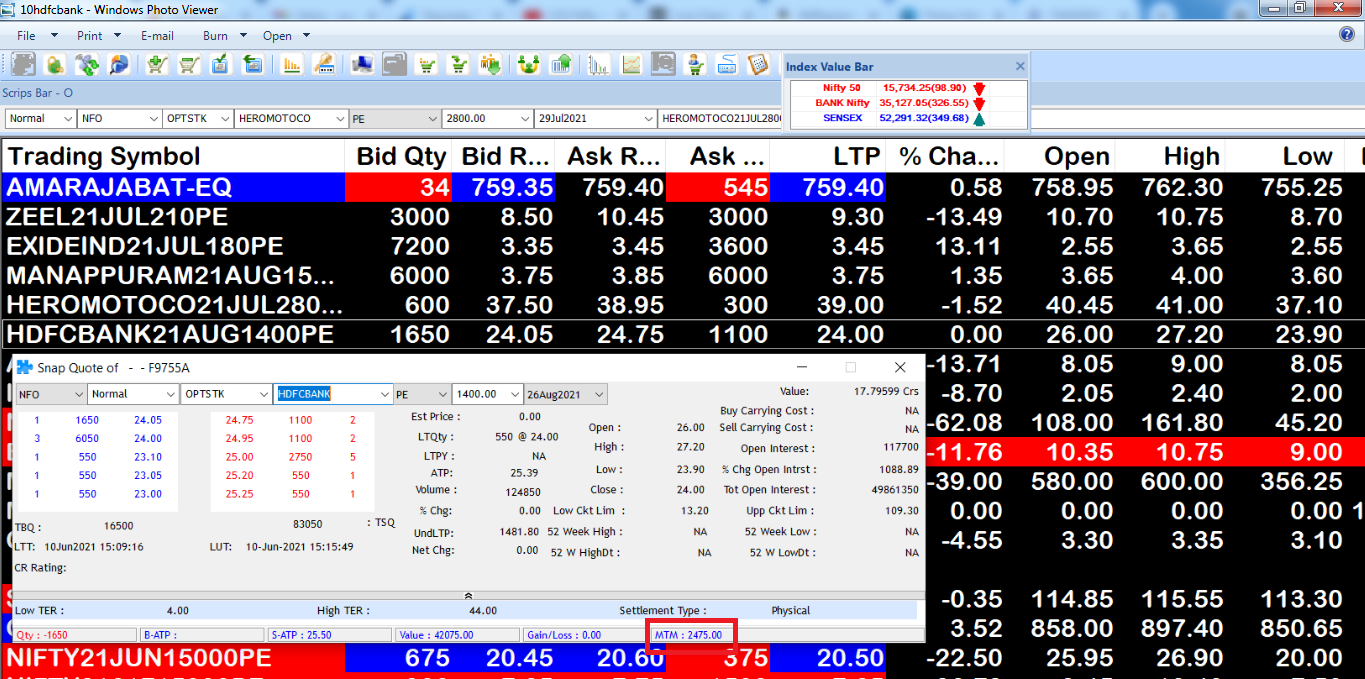Screen dimensions: 1365x679
Task: Close the Index Value Bar panel
Action: click(x=1020, y=66)
